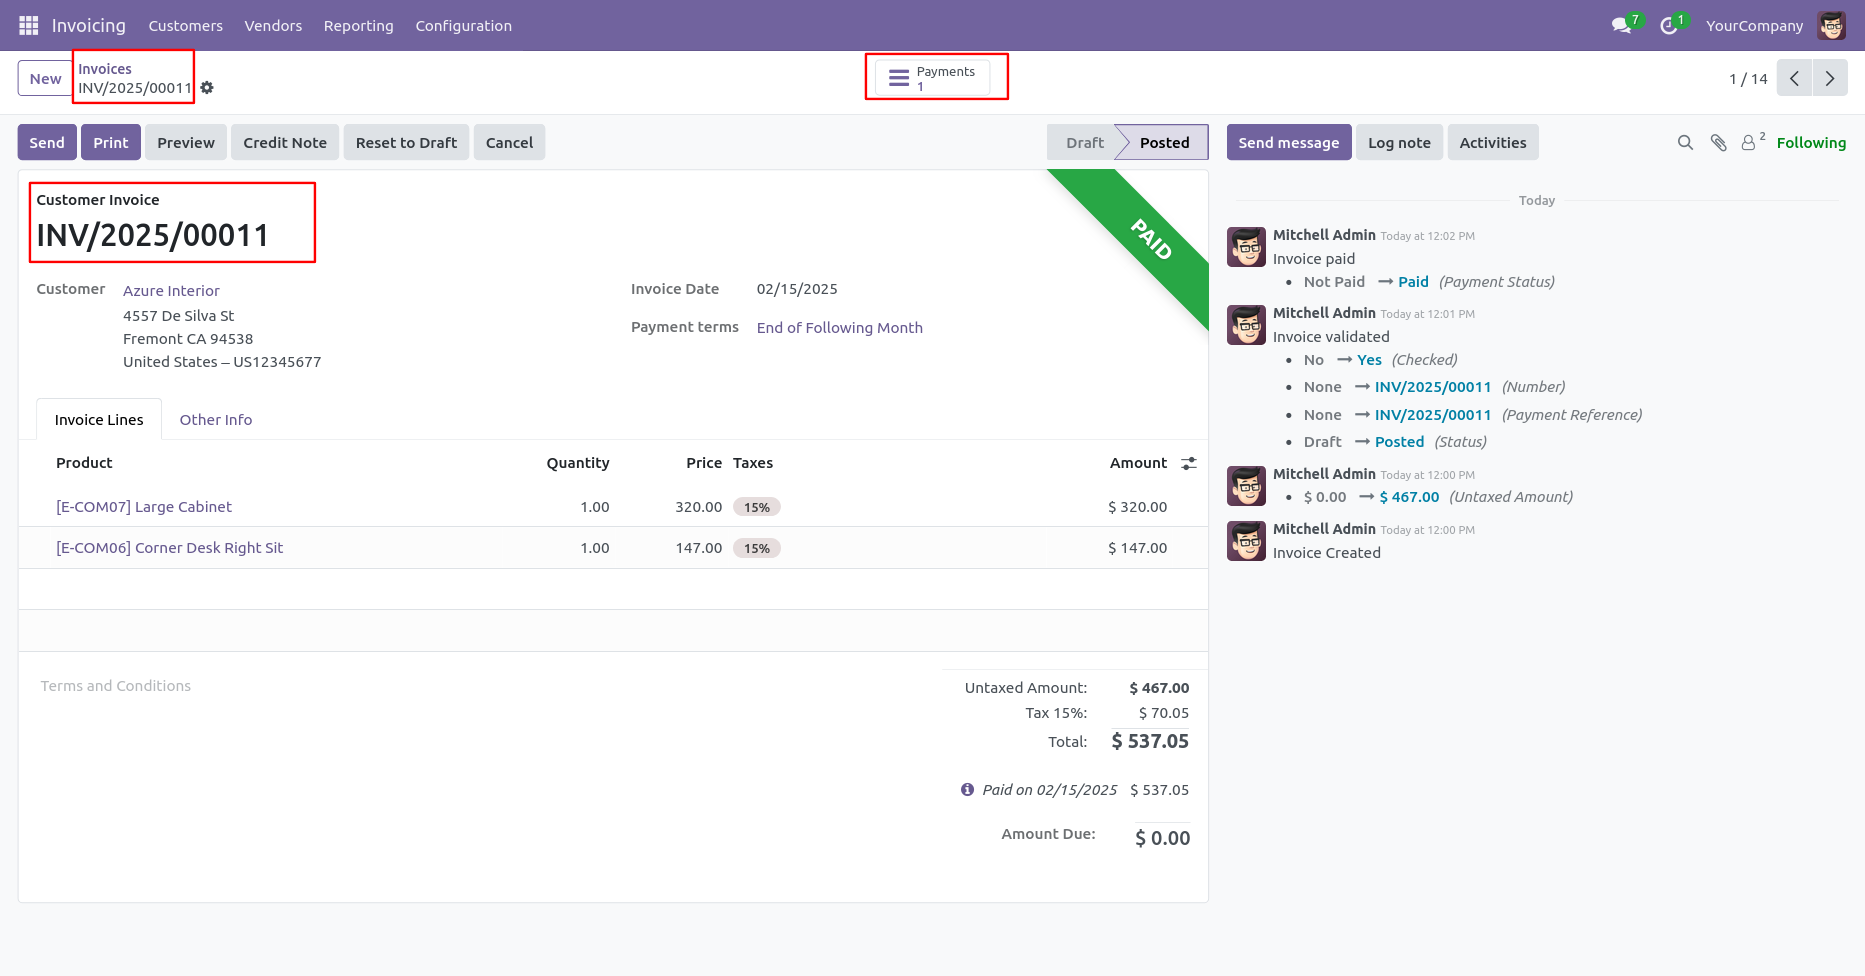Open attachments paperclip in chatter
Screen dimensions: 1865x976
tap(1718, 143)
